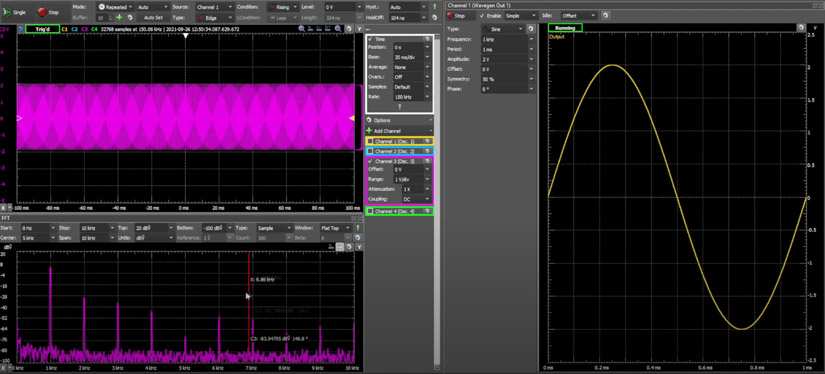Collapse the Time panel using the up arrow

[x=400, y=107]
